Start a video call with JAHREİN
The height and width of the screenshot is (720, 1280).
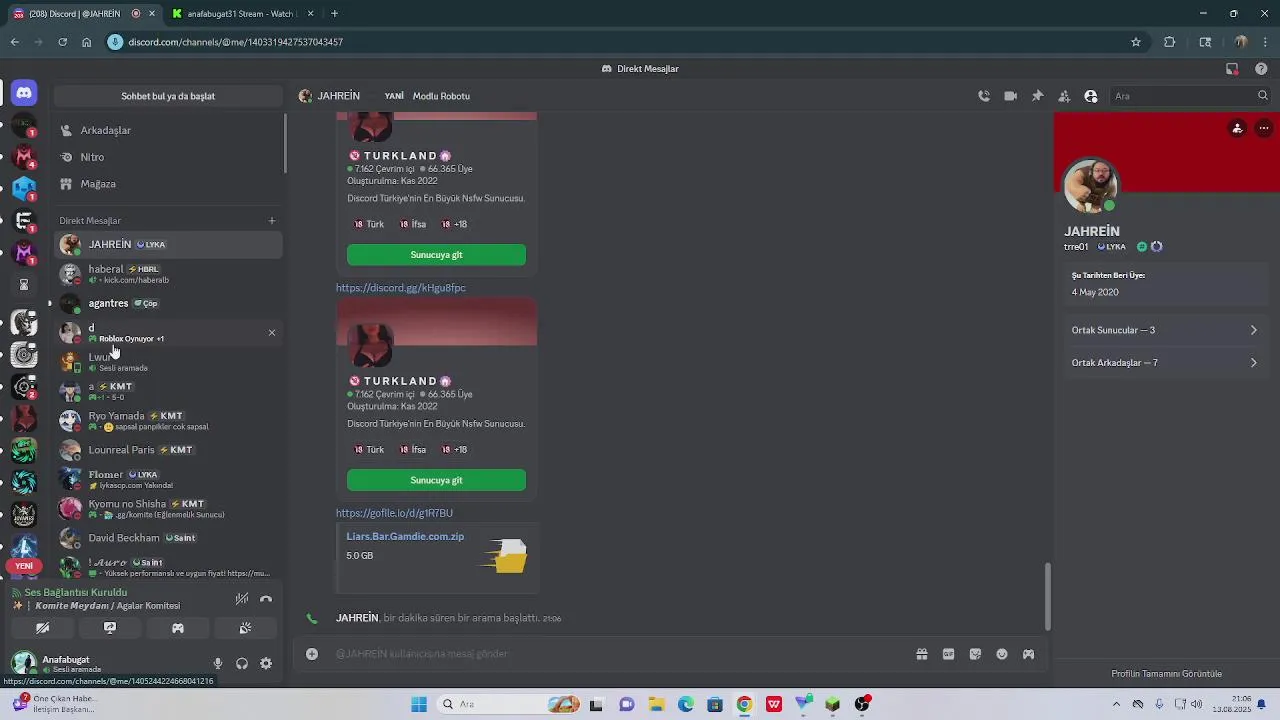(1011, 96)
